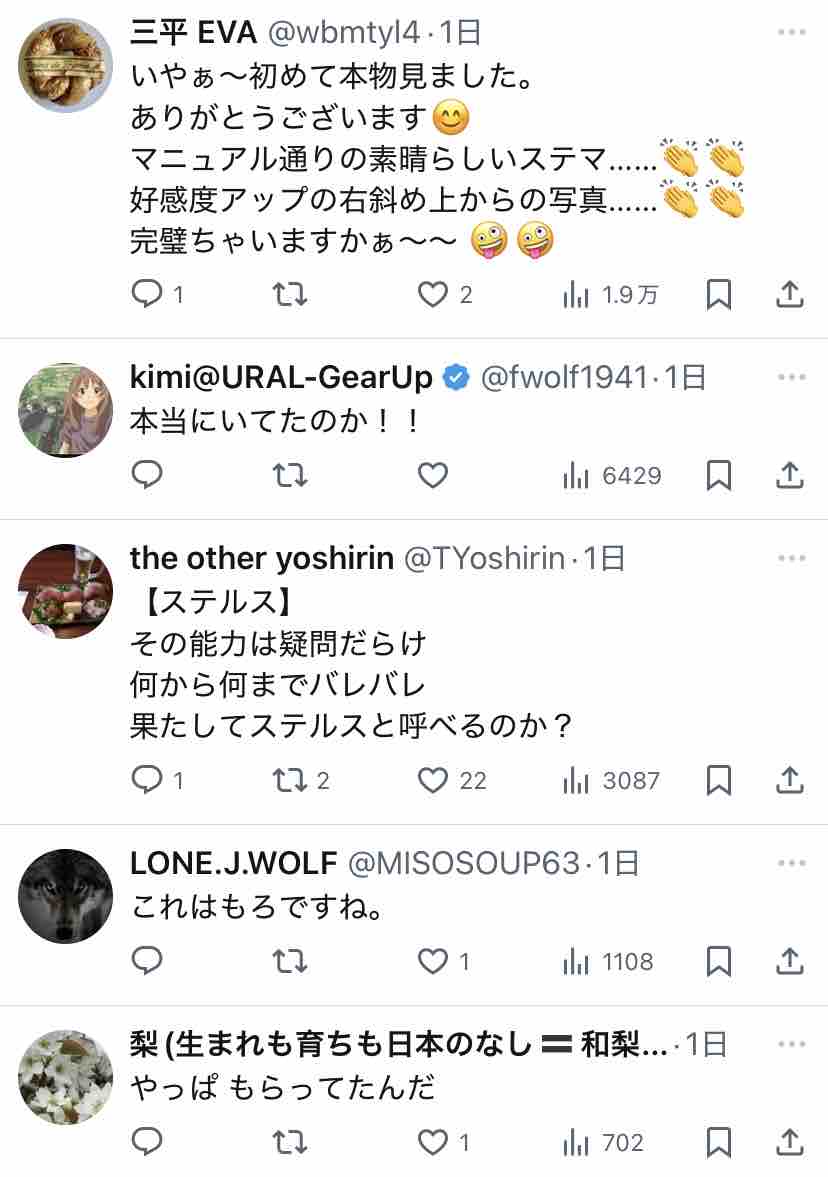
Task: Bookmark the 梨 user's tweet
Action: click(718, 1142)
